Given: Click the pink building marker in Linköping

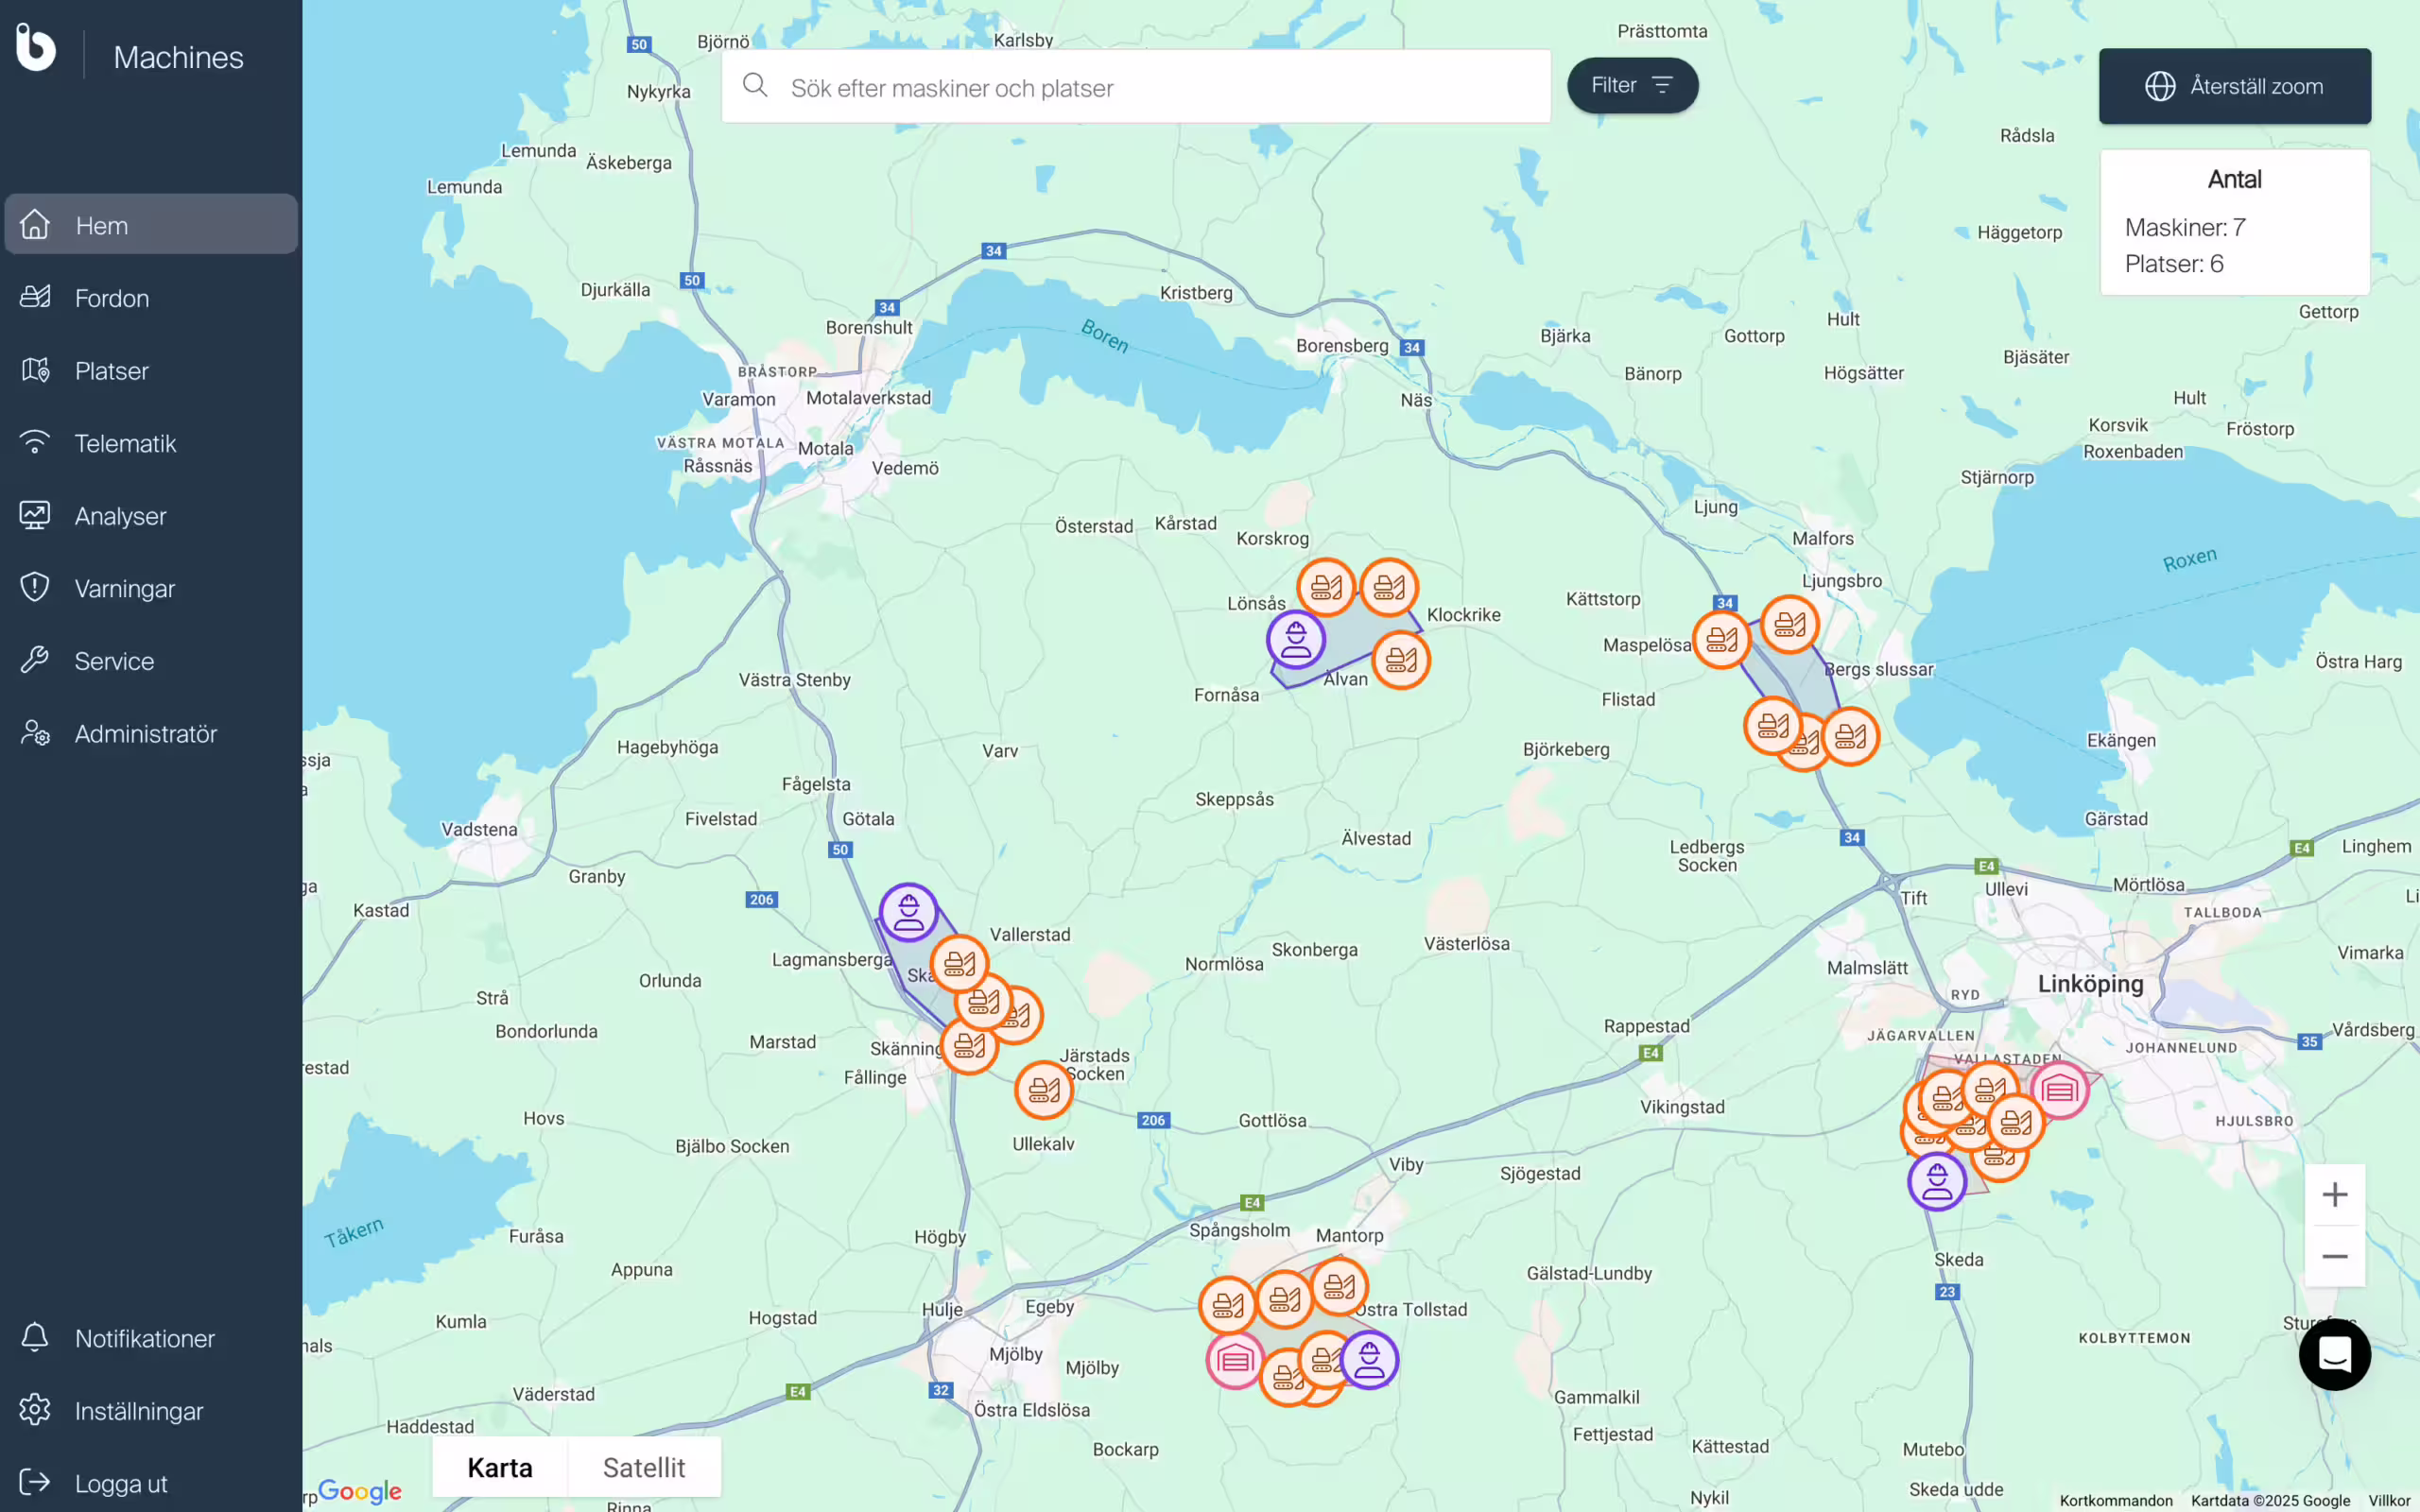Looking at the screenshot, I should coord(2060,1090).
